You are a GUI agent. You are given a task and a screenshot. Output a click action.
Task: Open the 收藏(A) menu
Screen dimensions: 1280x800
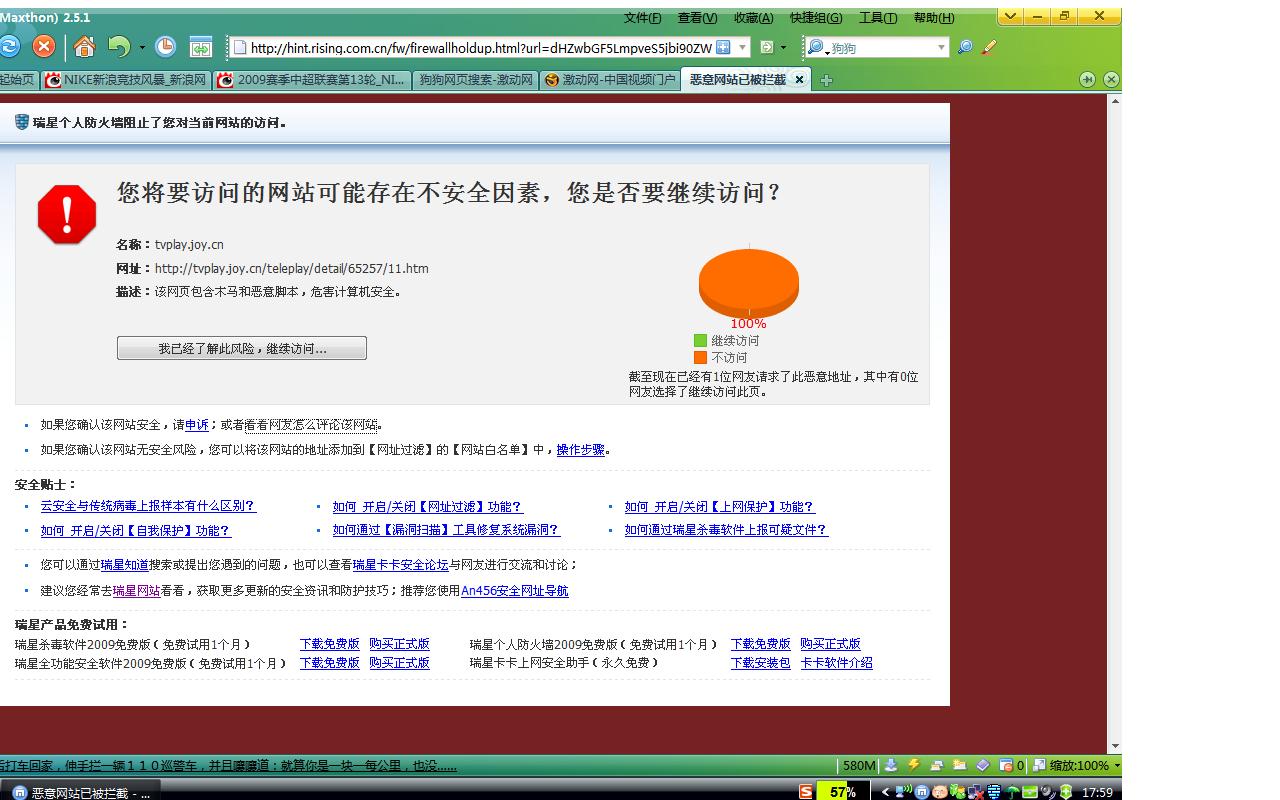(x=753, y=18)
